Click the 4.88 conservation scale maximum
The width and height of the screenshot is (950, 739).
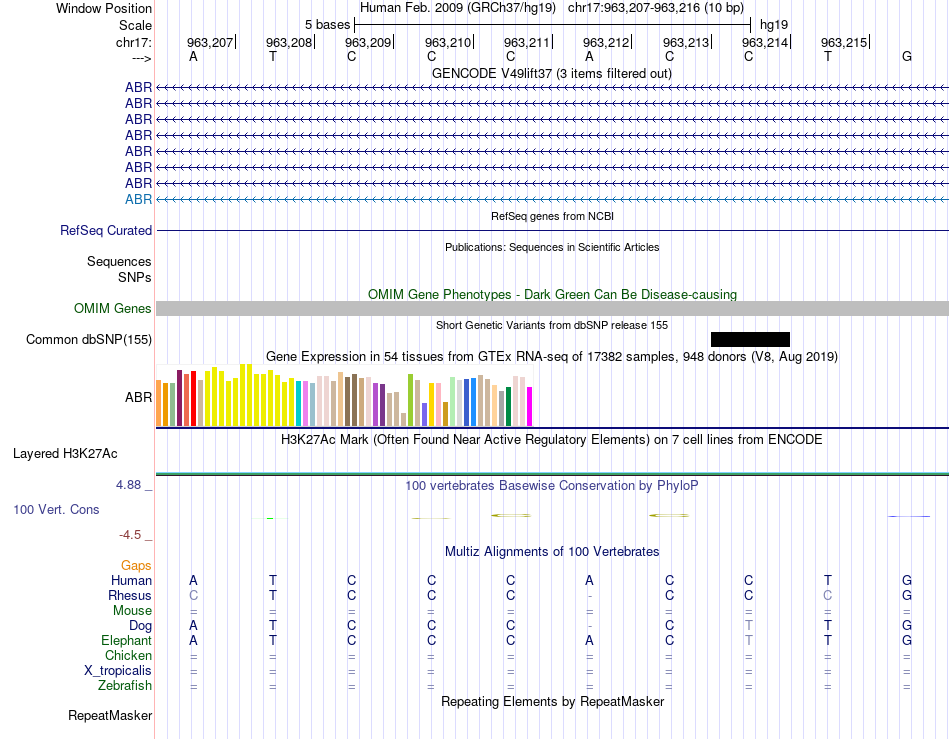(128, 485)
